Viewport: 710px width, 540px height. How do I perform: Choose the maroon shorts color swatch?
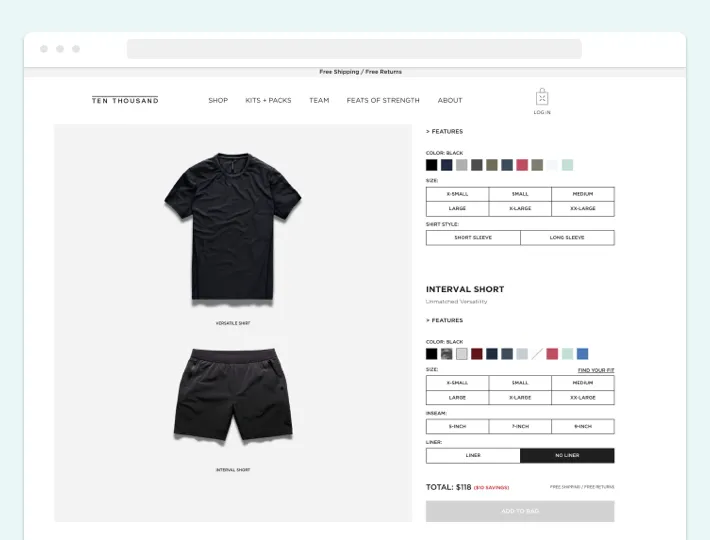tap(477, 354)
